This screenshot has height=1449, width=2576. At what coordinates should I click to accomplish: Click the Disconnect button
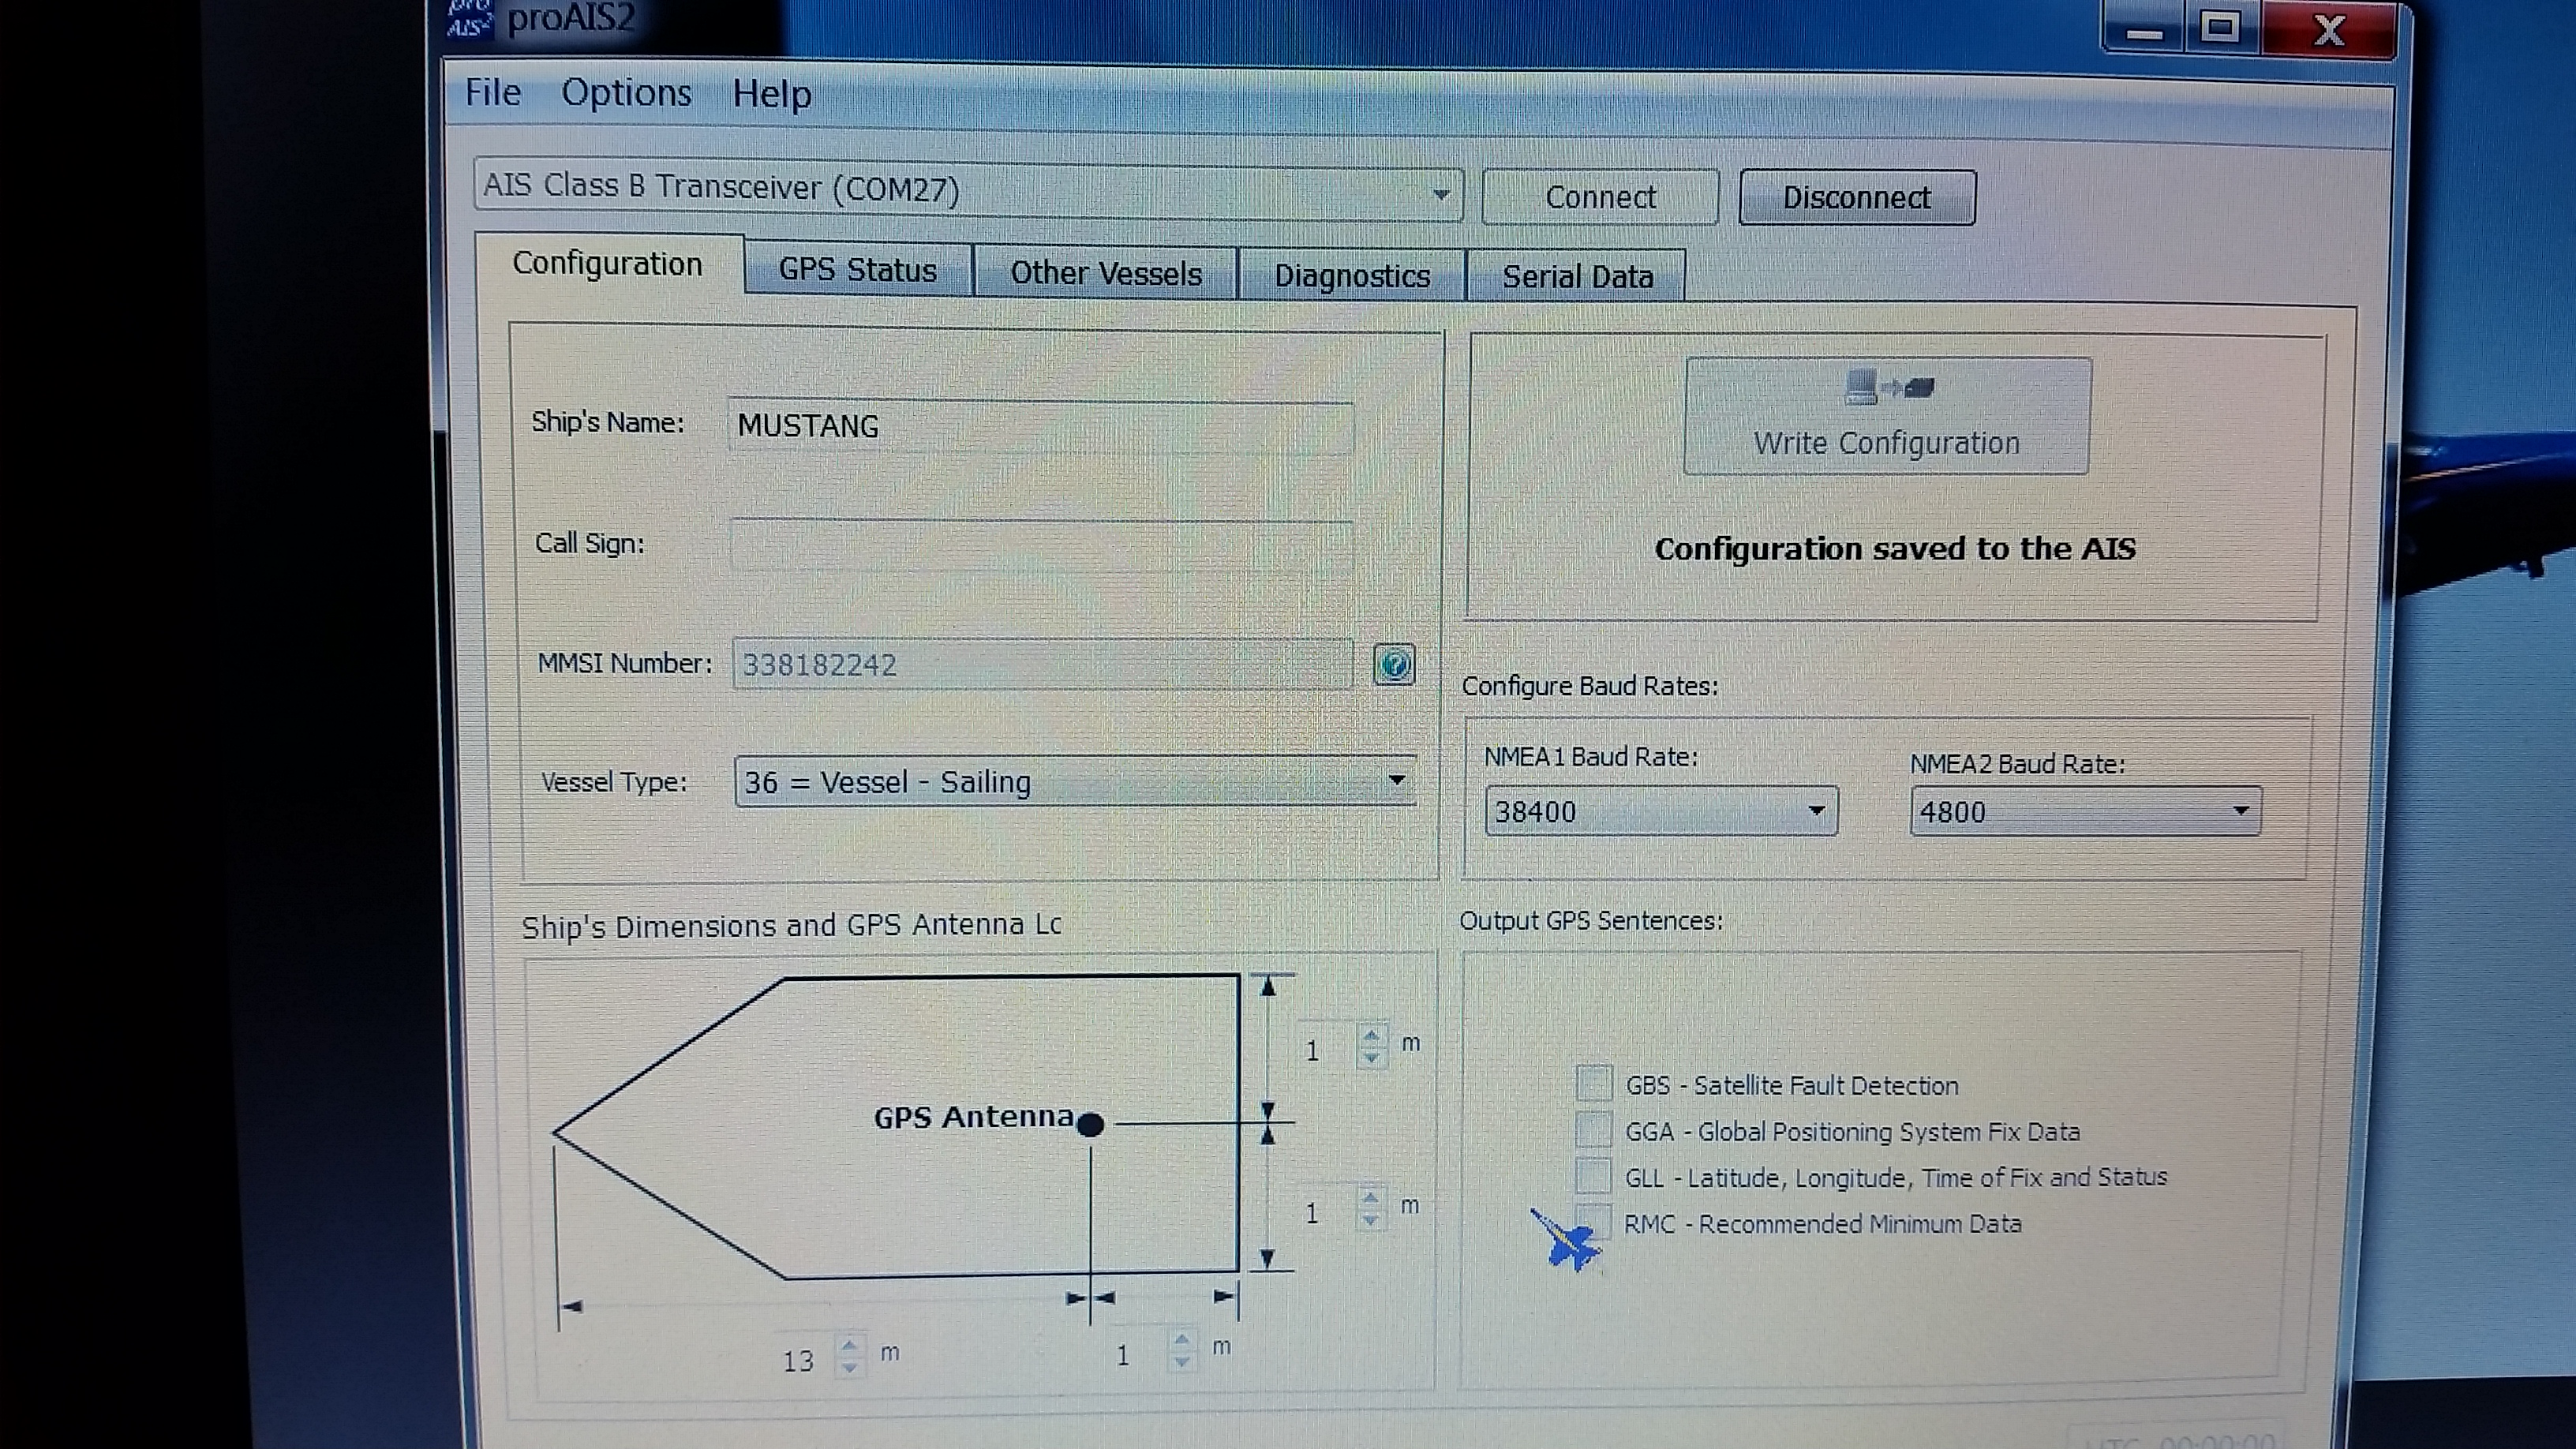pyautogui.click(x=1856, y=198)
